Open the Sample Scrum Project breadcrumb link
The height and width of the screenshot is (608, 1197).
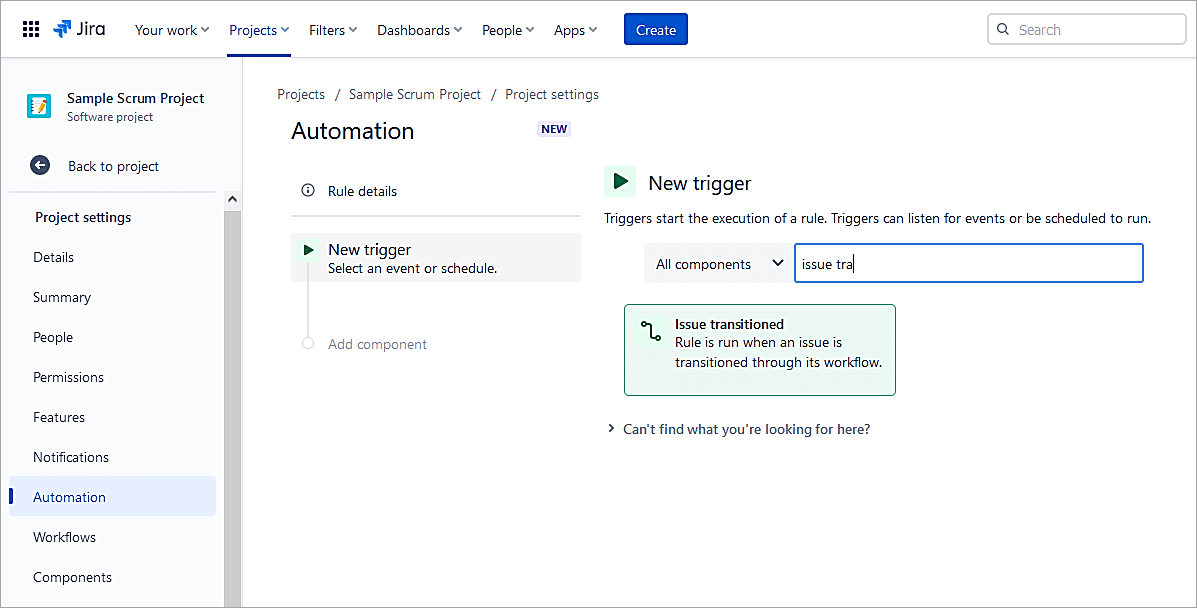(x=415, y=94)
